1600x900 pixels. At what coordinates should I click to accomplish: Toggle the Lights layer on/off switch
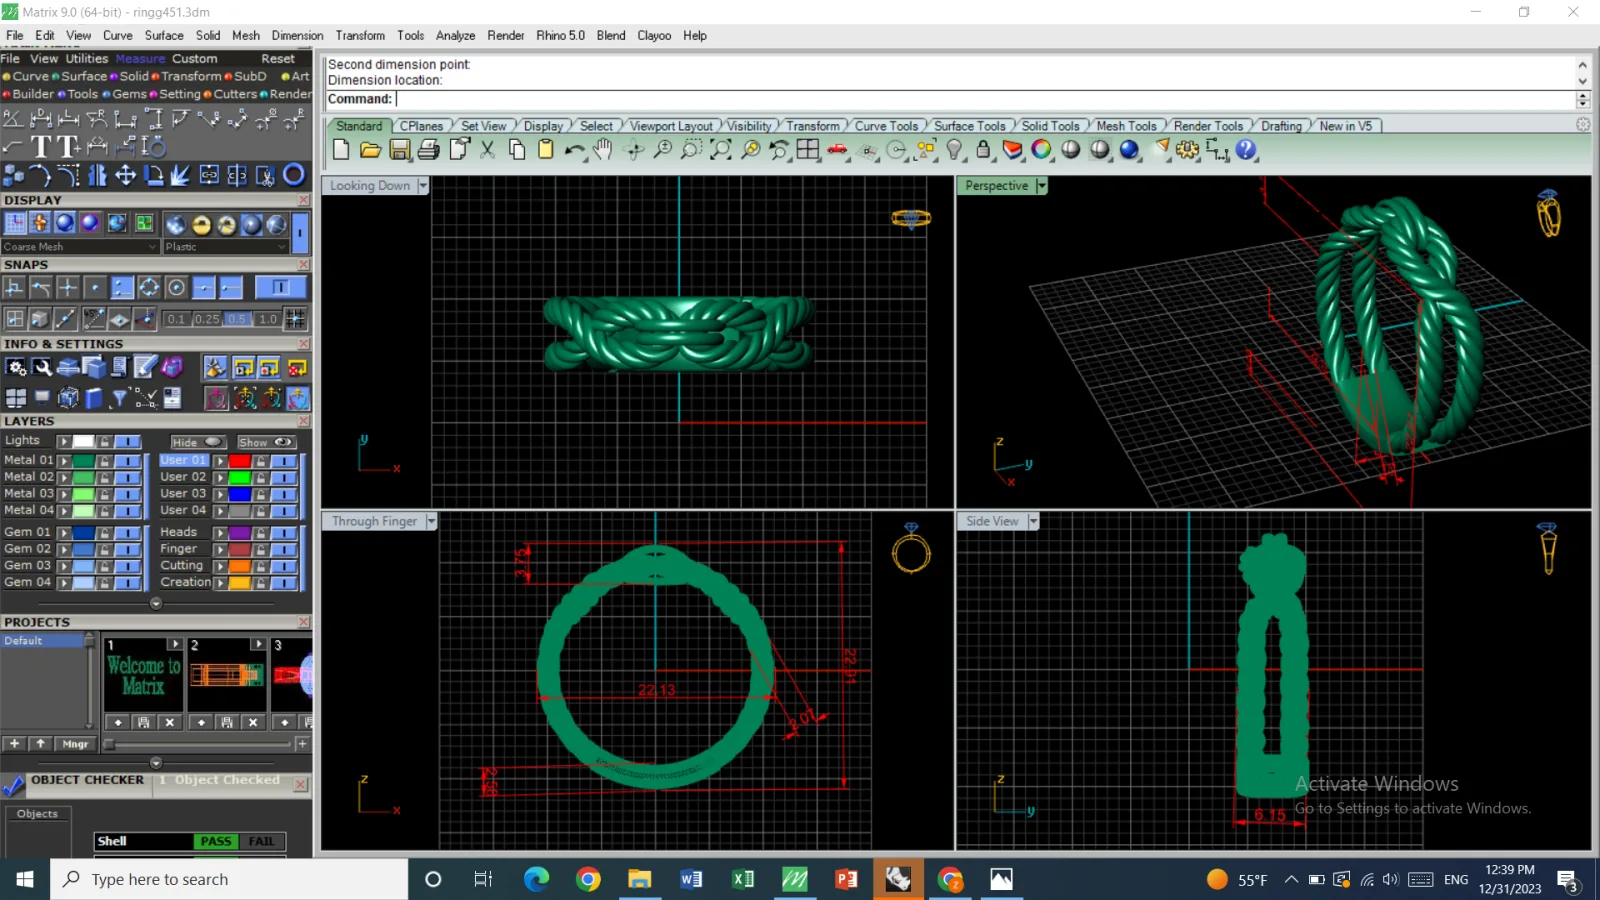click(127, 442)
